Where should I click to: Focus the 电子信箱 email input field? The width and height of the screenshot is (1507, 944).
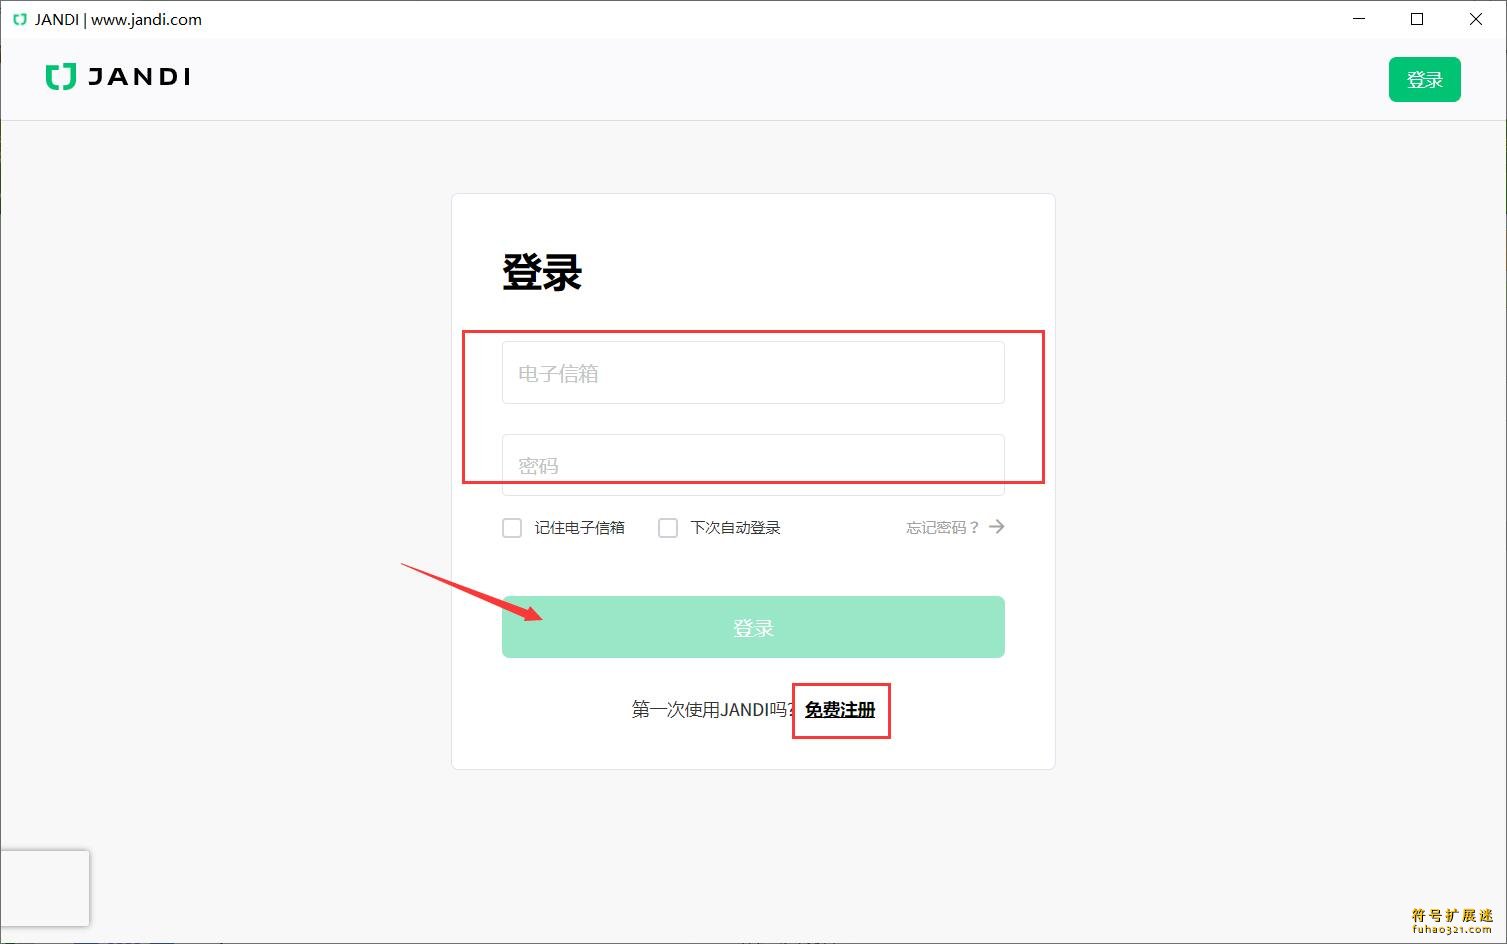click(x=753, y=373)
